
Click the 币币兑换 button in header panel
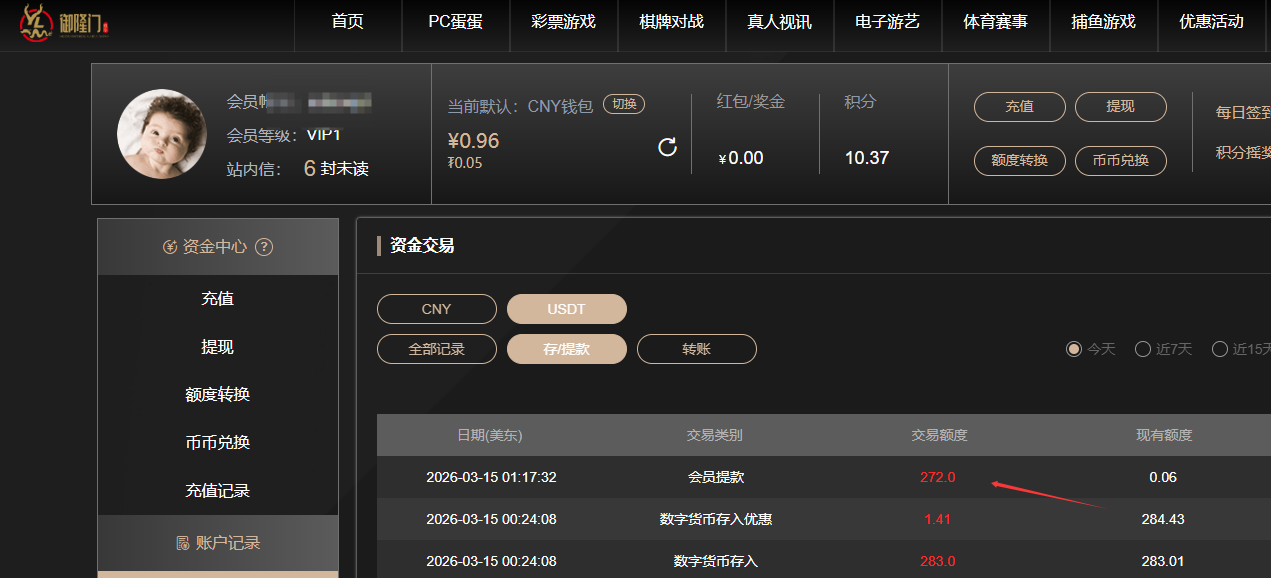pos(1120,160)
